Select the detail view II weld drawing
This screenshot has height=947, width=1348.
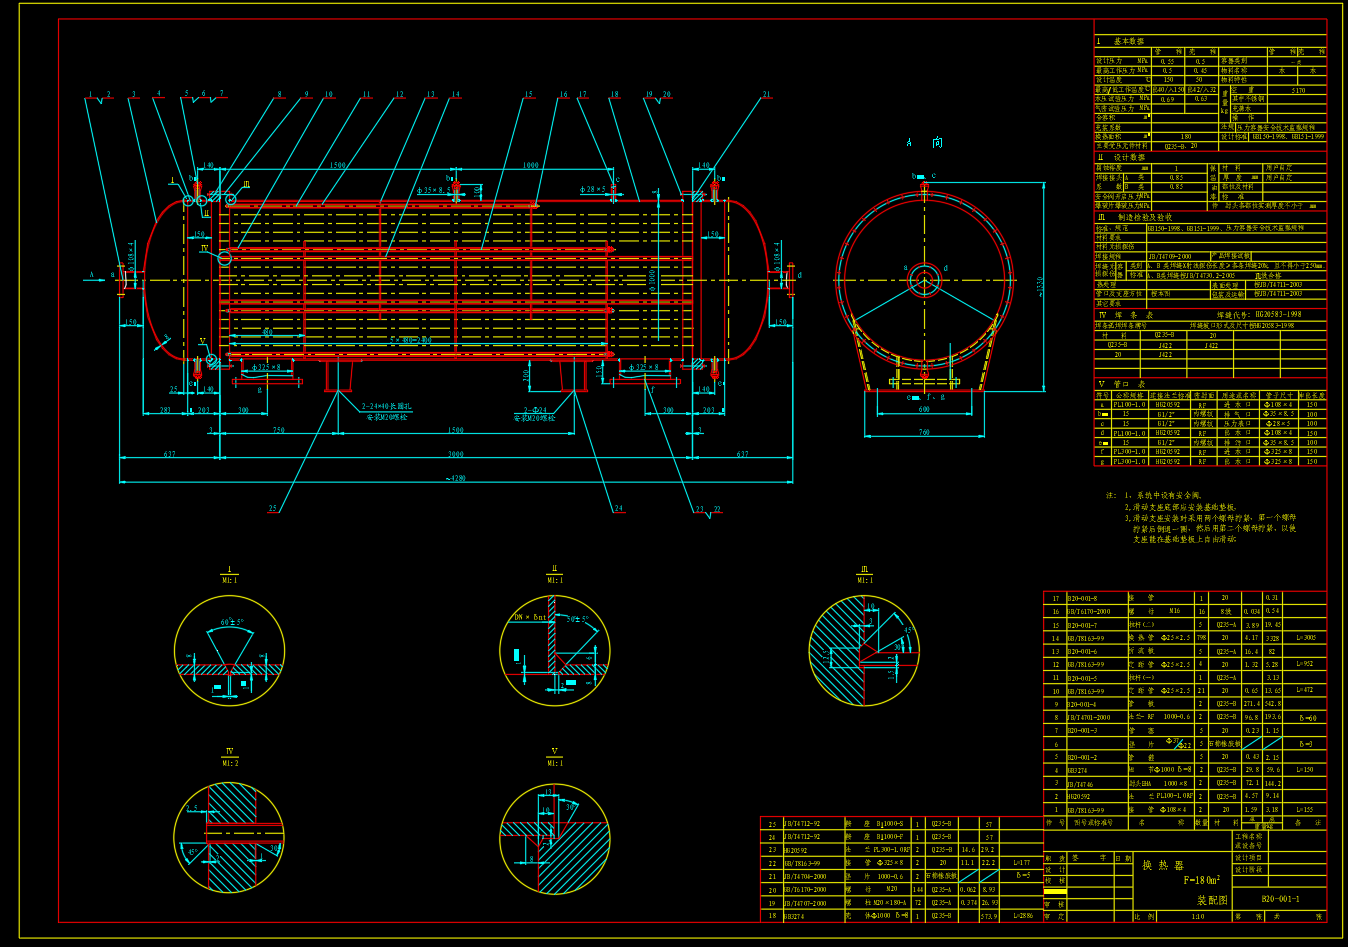click(555, 651)
